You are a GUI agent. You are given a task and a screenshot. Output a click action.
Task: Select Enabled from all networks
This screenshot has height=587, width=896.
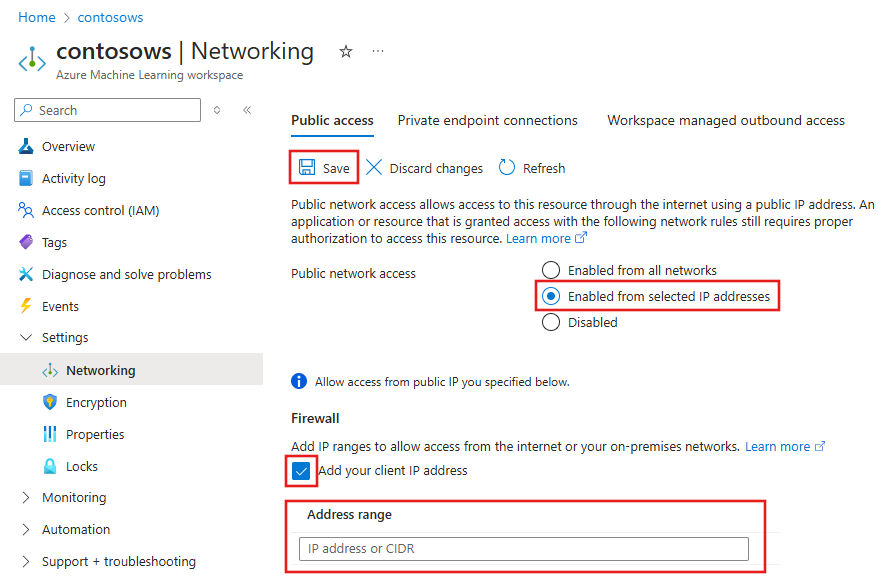coord(551,269)
